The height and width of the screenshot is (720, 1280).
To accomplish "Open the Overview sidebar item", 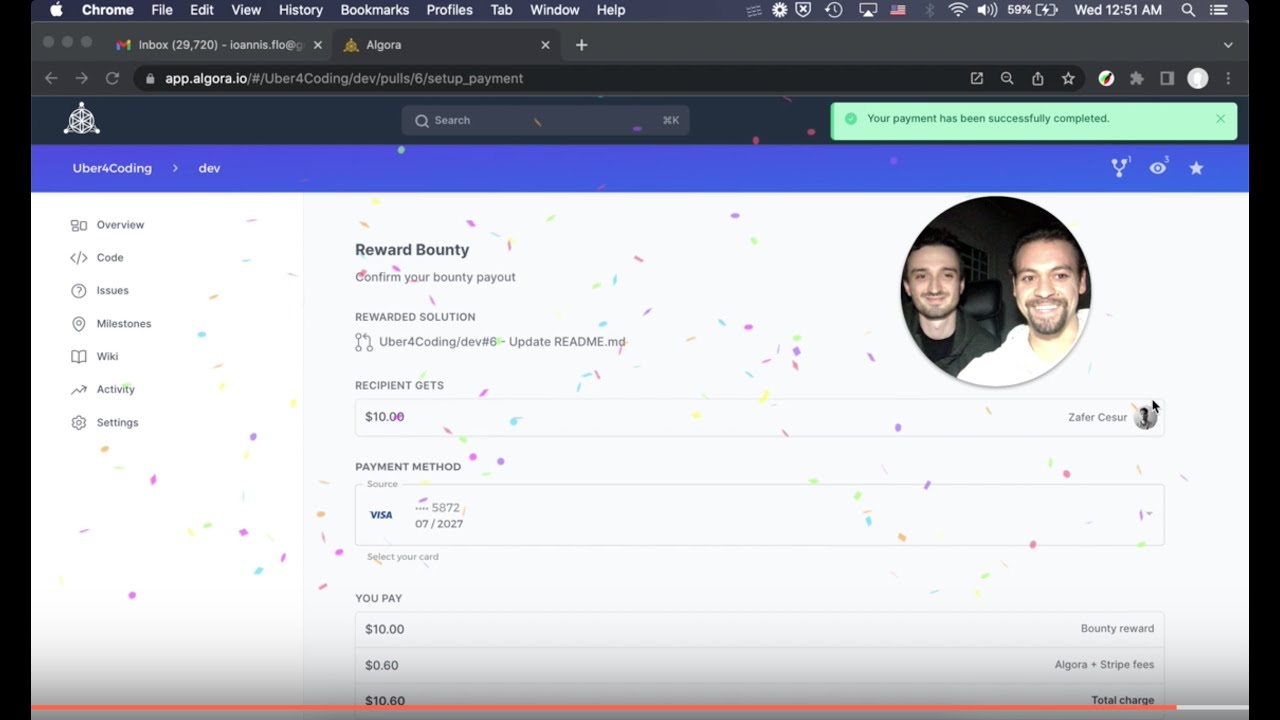I will [107, 225].
